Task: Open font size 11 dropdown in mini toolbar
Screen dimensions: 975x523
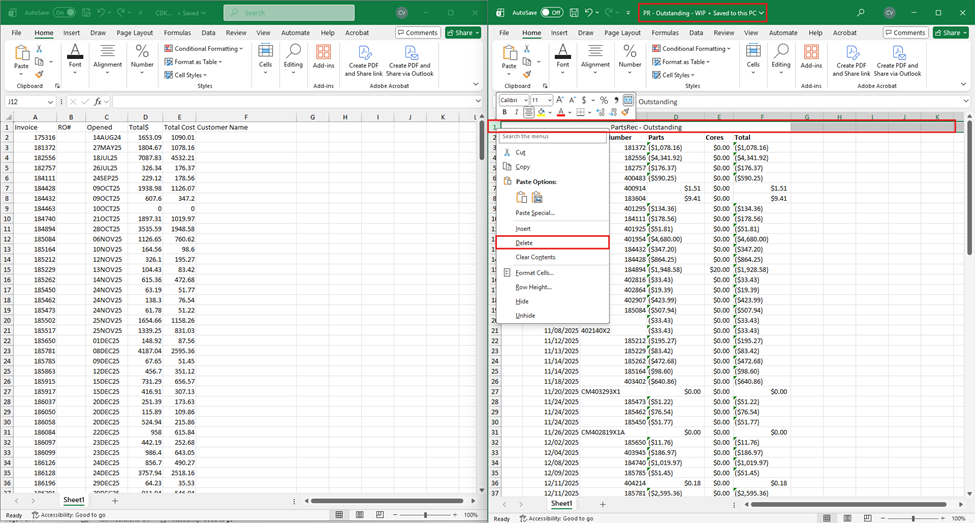Action: pyautogui.click(x=550, y=100)
